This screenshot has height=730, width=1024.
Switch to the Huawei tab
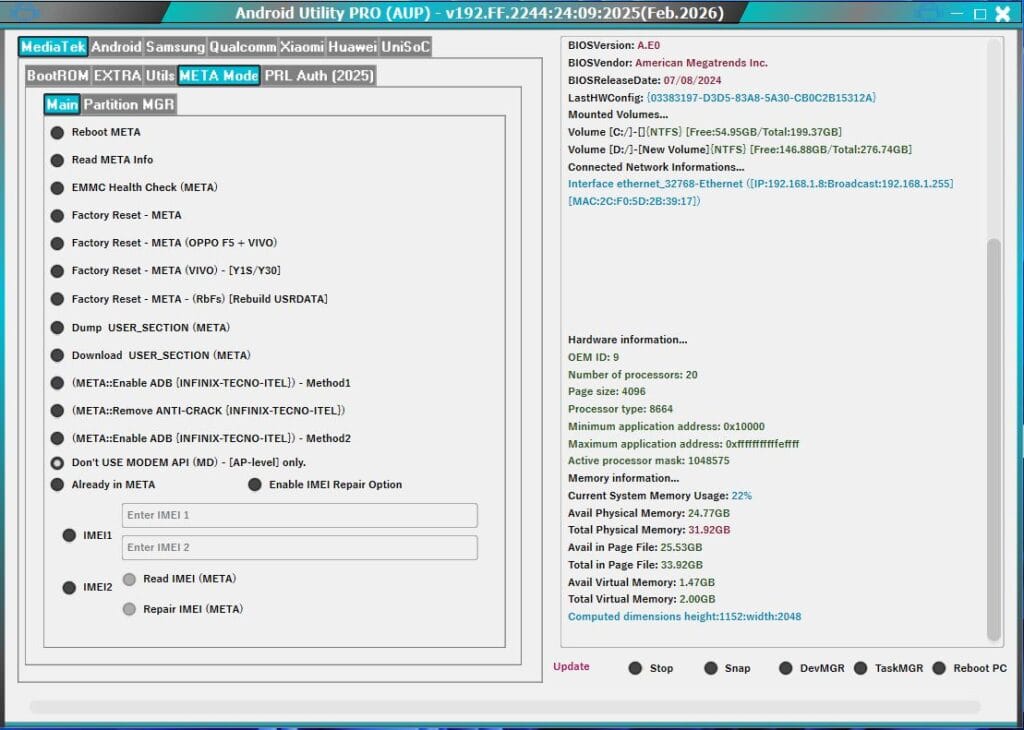[353, 47]
